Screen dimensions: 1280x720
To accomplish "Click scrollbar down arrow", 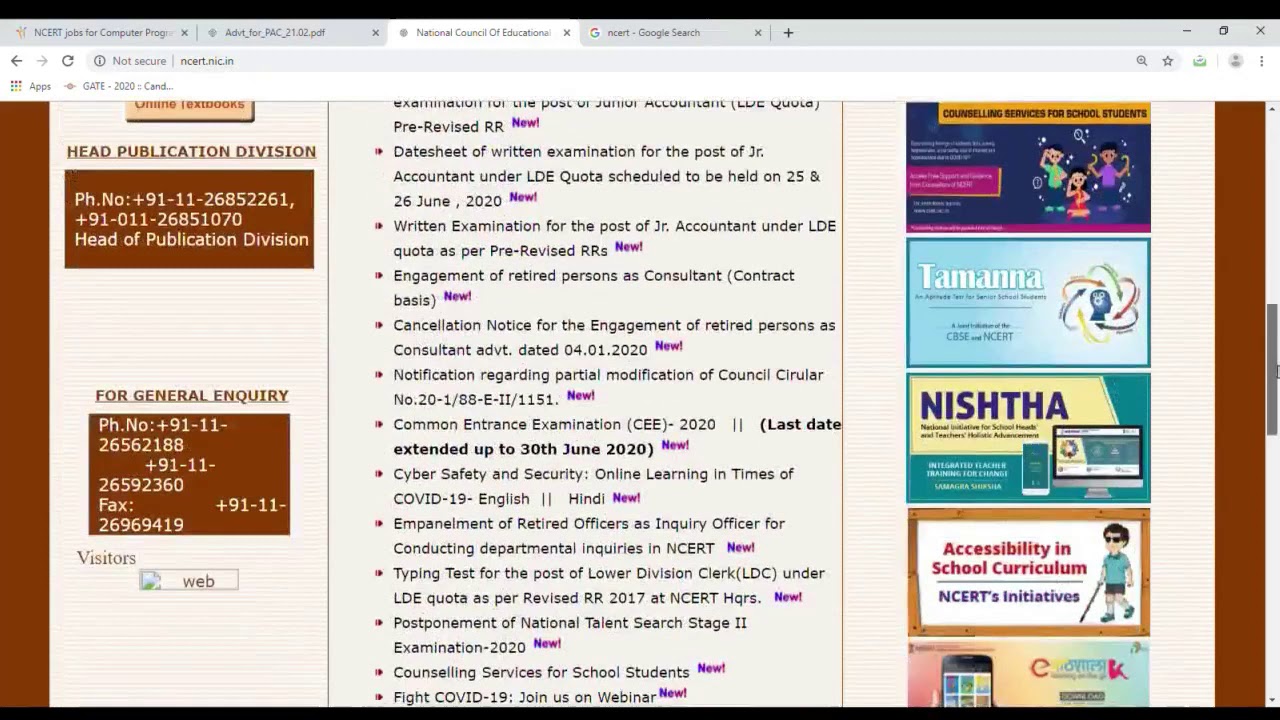I will (1272, 700).
